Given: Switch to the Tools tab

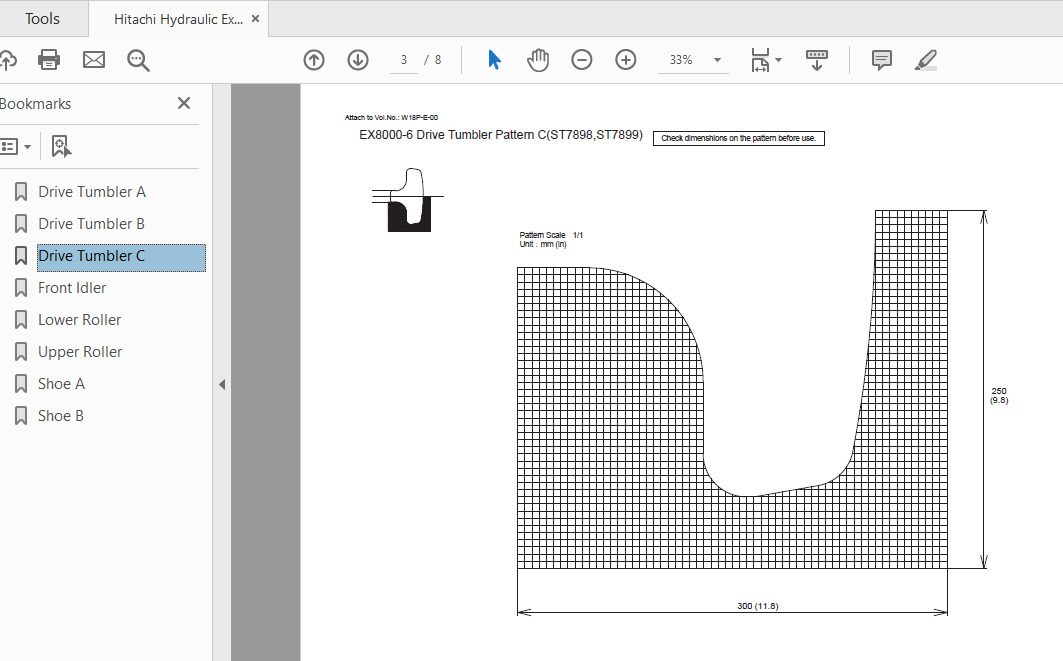Looking at the screenshot, I should pyautogui.click(x=42, y=19).
